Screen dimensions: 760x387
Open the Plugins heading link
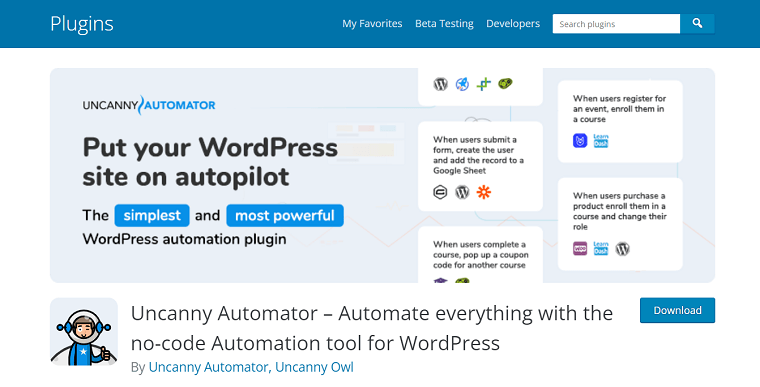82,24
